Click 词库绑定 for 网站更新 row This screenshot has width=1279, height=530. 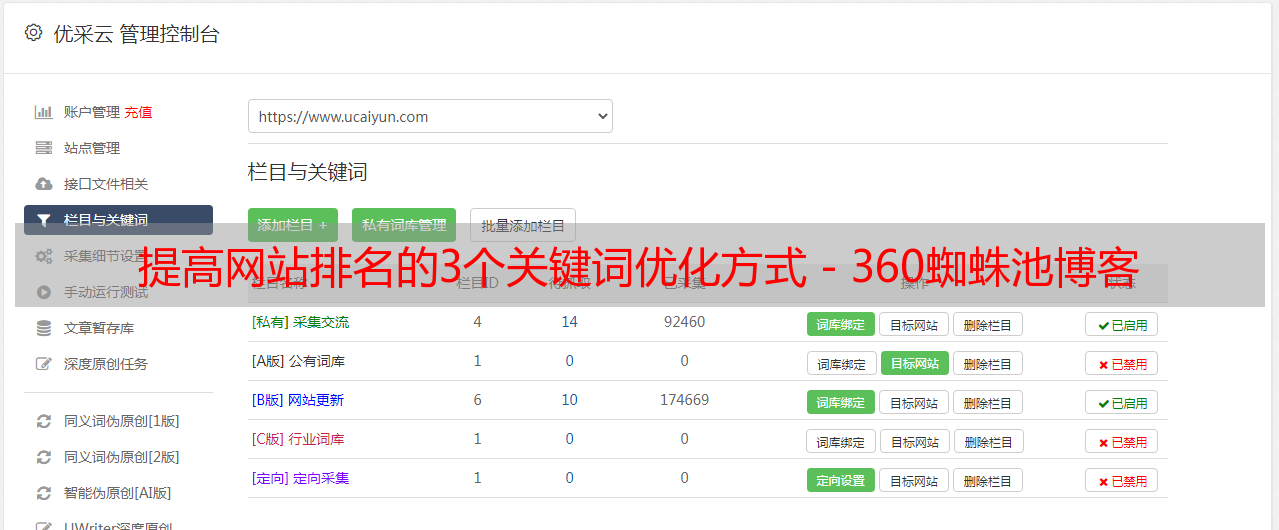tap(841, 402)
